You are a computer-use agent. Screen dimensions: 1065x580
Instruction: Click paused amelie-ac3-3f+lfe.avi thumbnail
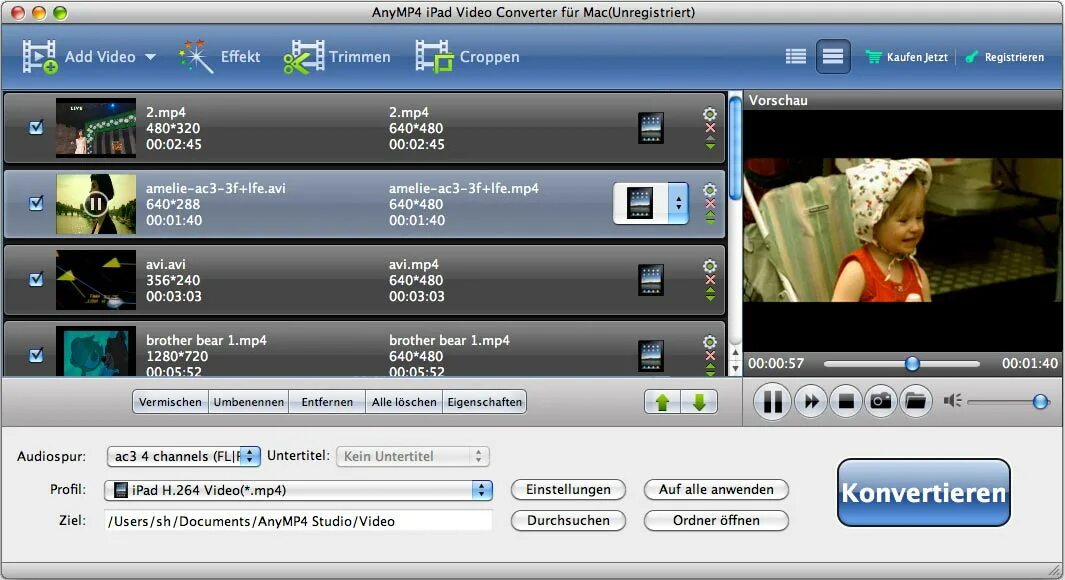click(x=96, y=204)
